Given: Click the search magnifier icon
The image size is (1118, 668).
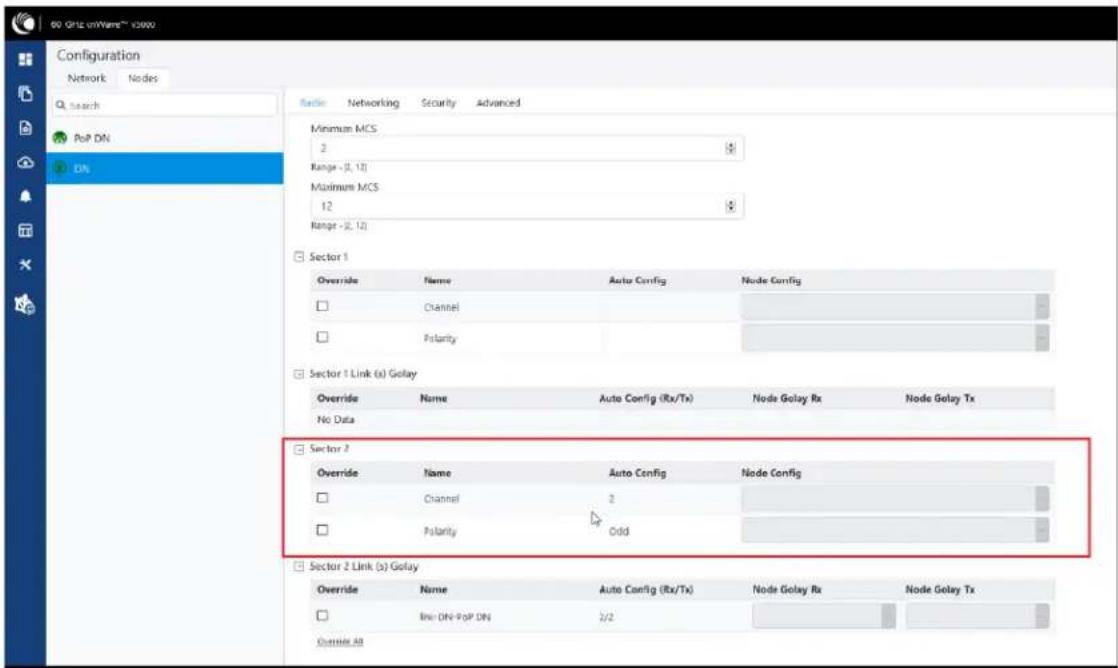Looking at the screenshot, I should [x=61, y=105].
